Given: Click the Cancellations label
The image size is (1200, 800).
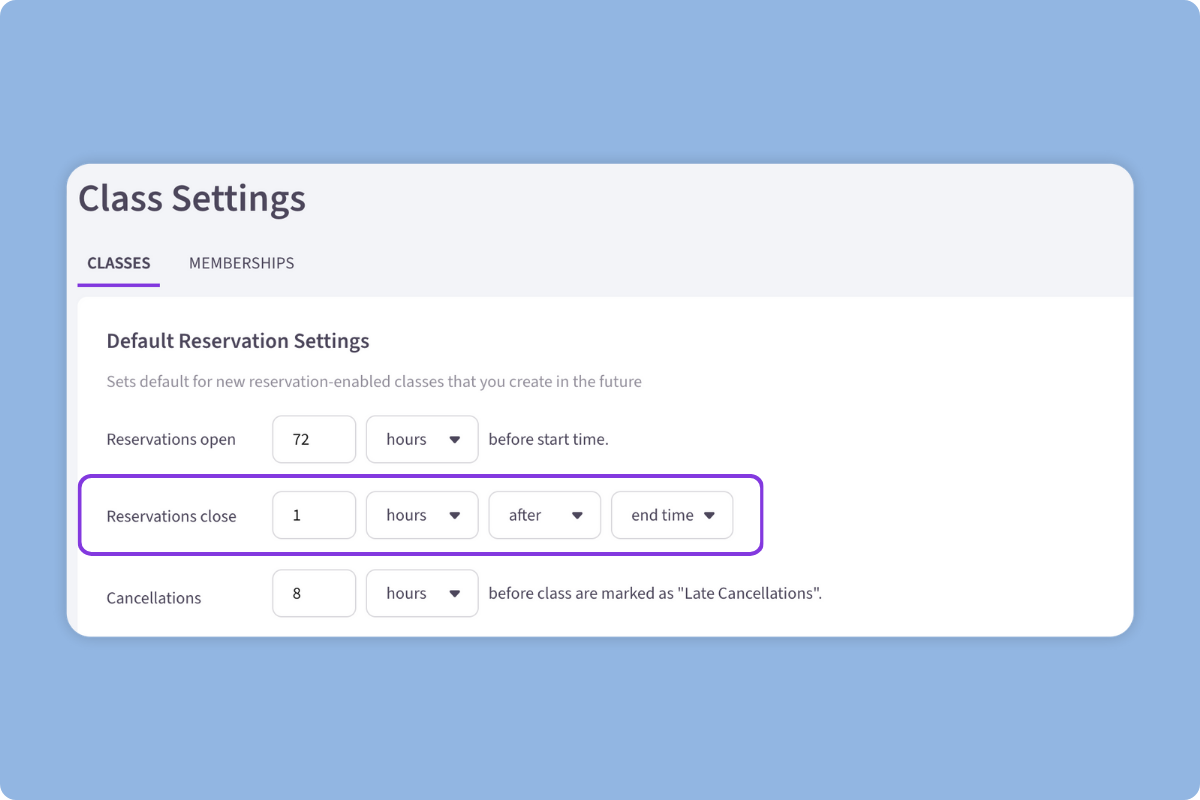Looking at the screenshot, I should [x=154, y=597].
